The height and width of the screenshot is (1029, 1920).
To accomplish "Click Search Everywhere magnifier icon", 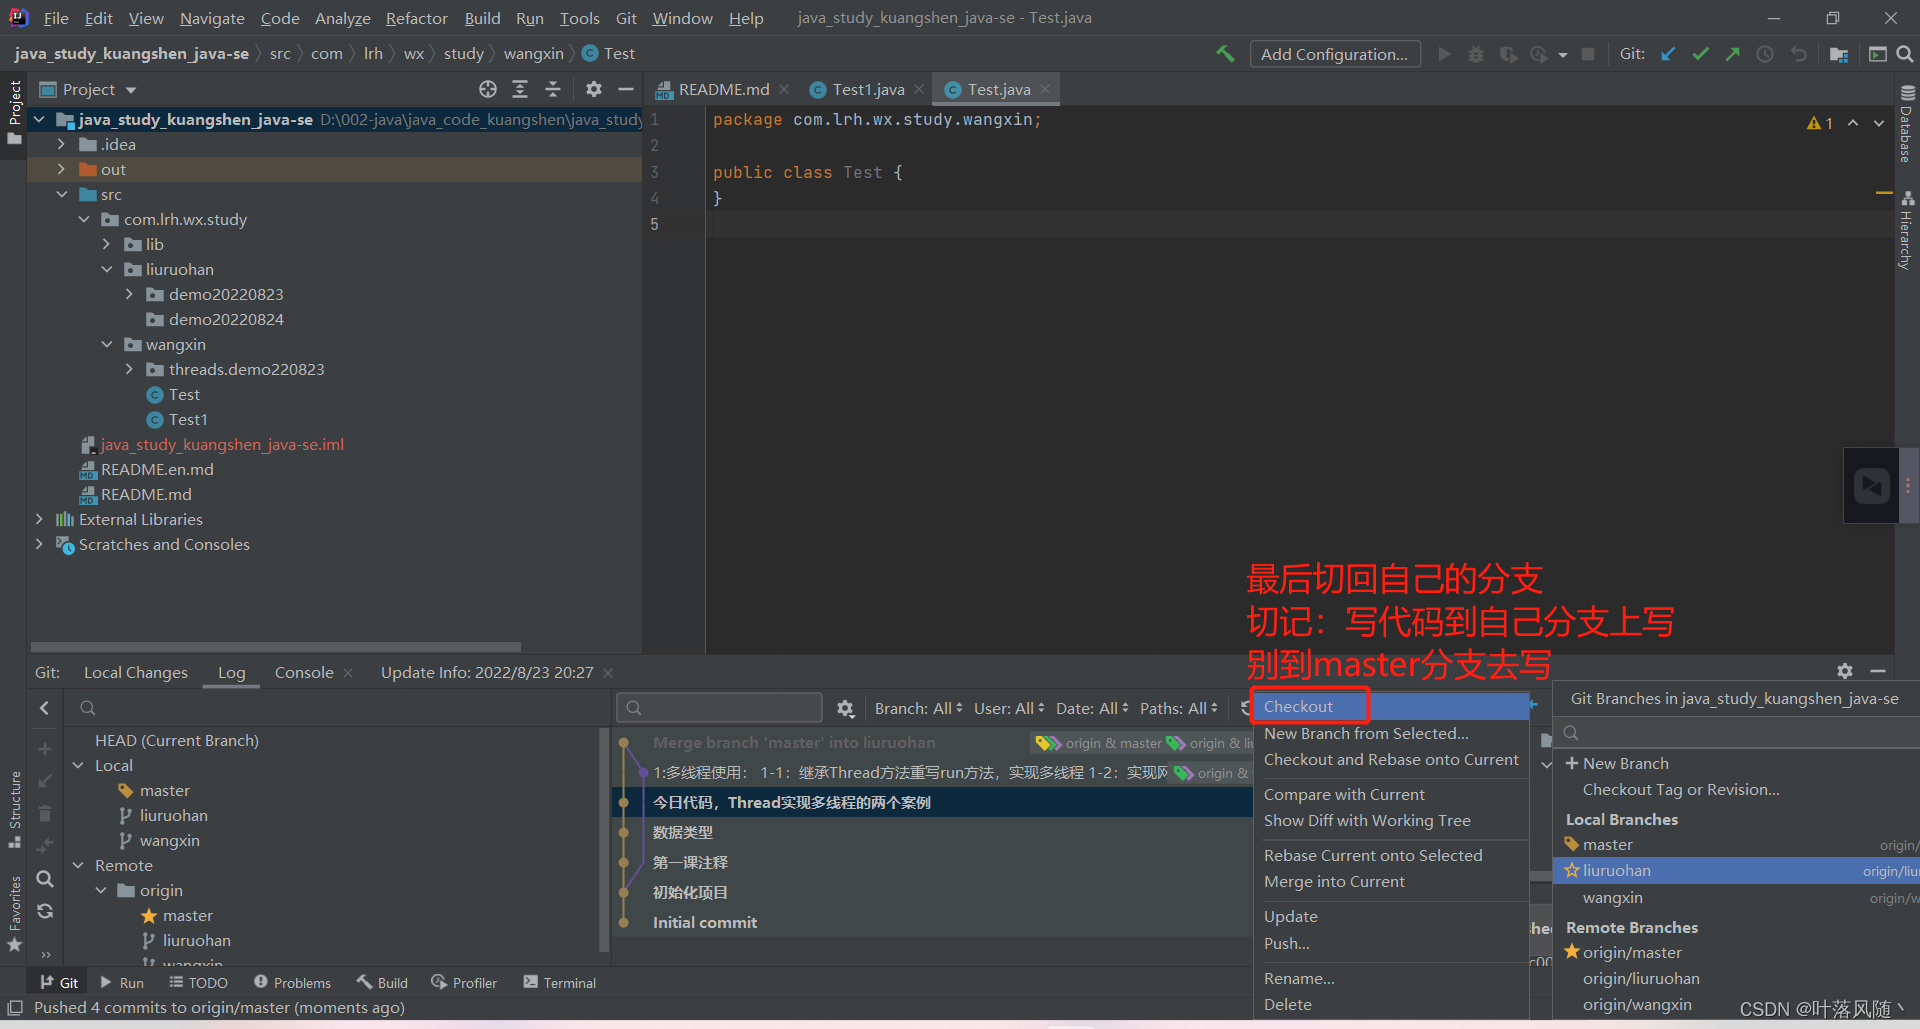I will coord(1905,54).
